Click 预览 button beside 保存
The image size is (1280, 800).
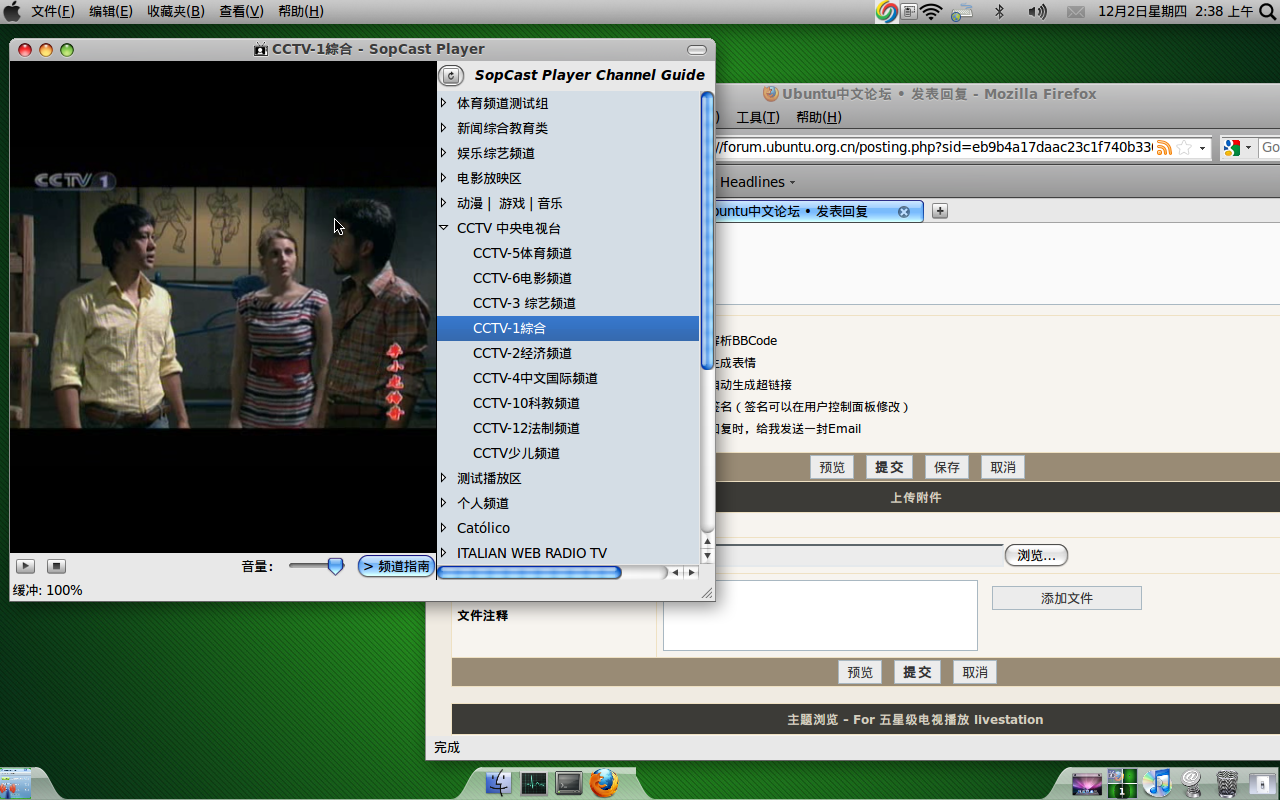tap(832, 467)
